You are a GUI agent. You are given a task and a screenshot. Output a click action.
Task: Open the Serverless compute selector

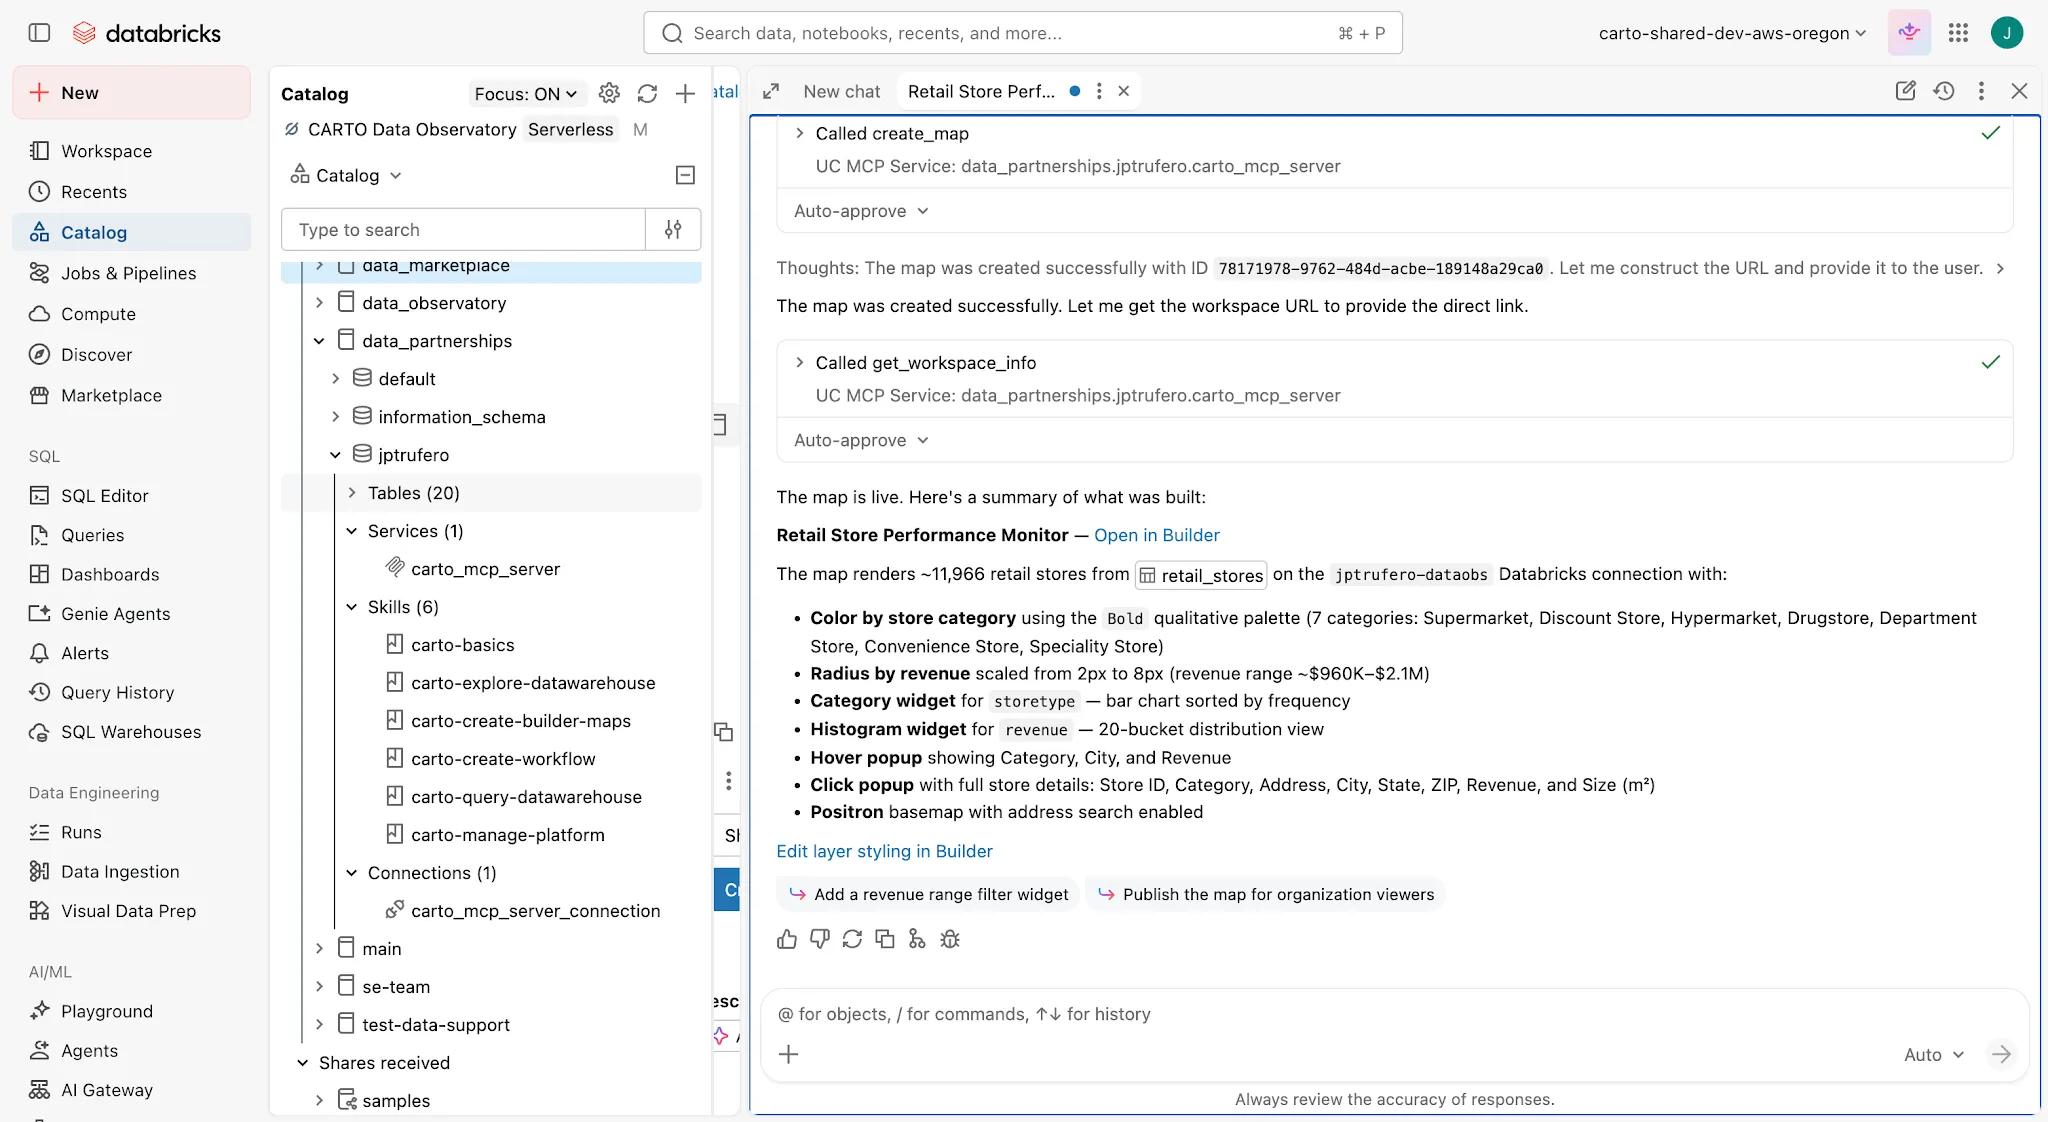(x=570, y=129)
